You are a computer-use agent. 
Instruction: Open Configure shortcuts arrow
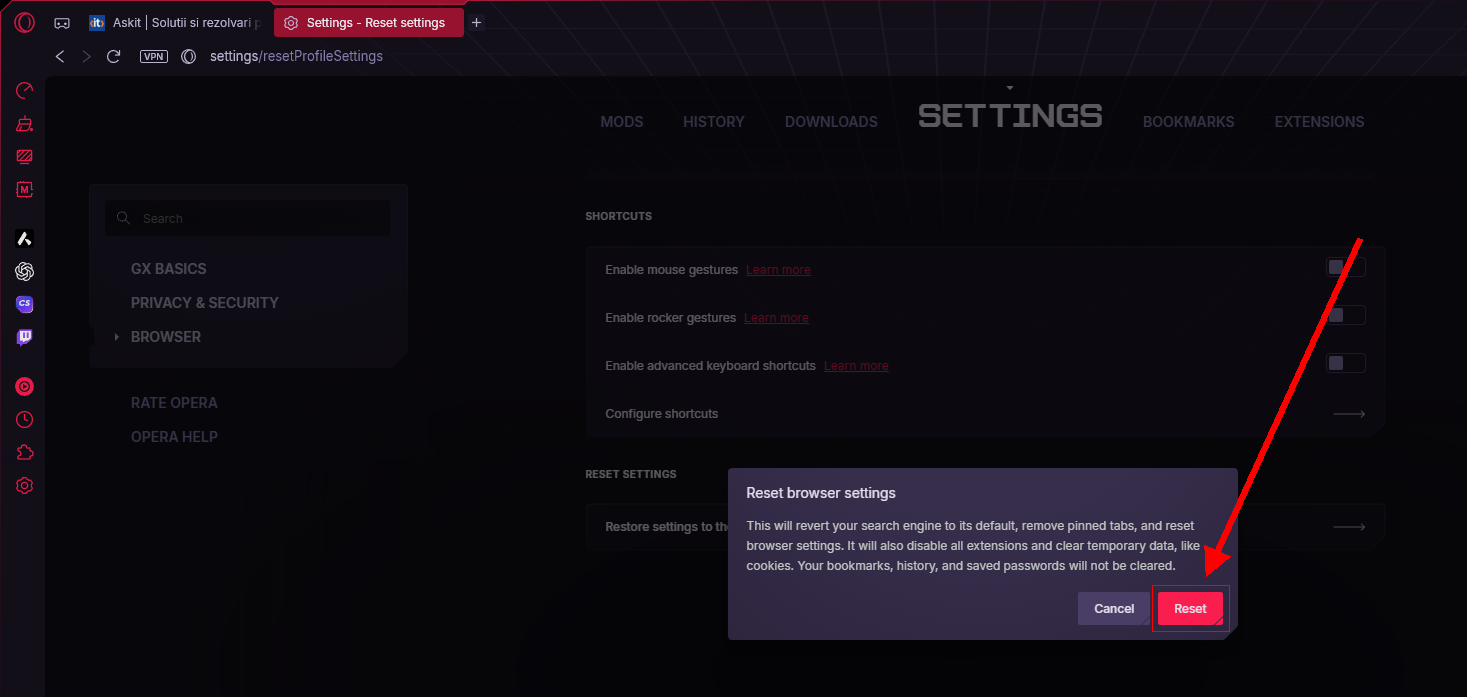coord(1348,414)
